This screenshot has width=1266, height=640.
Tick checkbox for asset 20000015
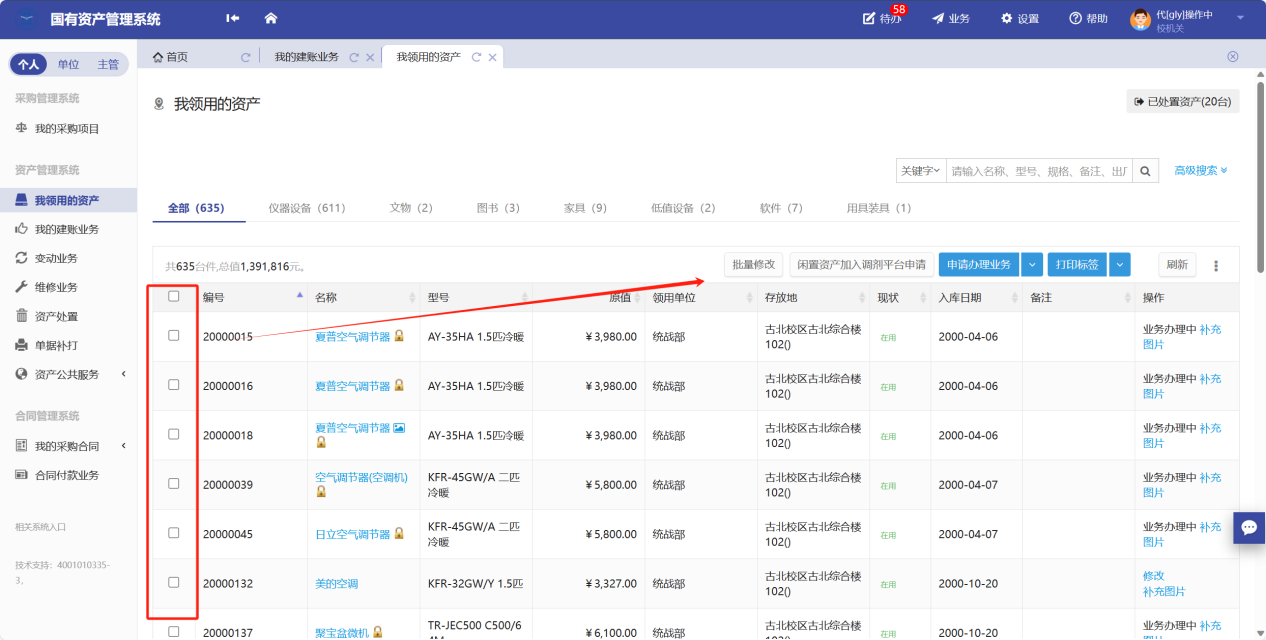click(174, 336)
